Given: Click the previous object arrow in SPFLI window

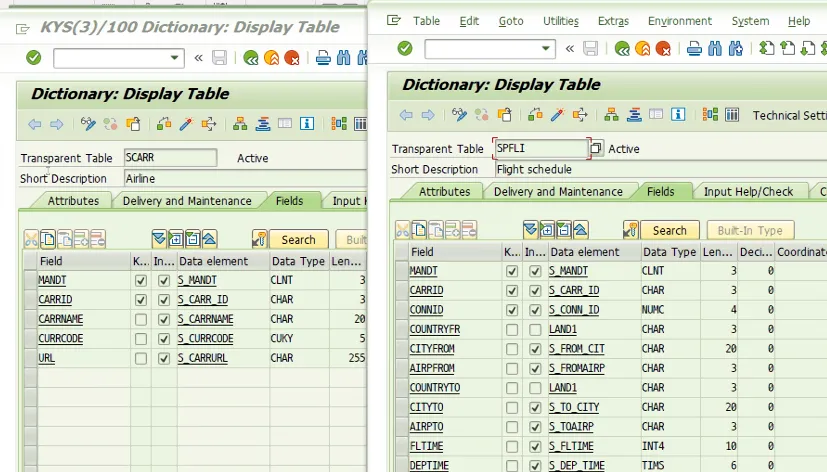Looking at the screenshot, I should [406, 114].
